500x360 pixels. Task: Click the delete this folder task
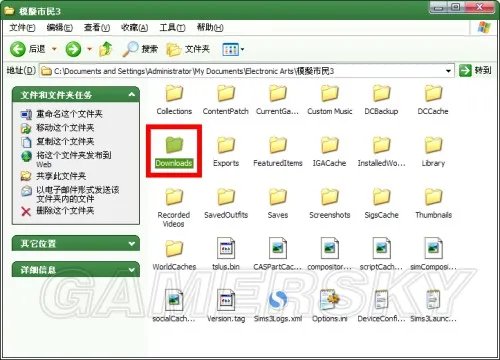(57, 211)
